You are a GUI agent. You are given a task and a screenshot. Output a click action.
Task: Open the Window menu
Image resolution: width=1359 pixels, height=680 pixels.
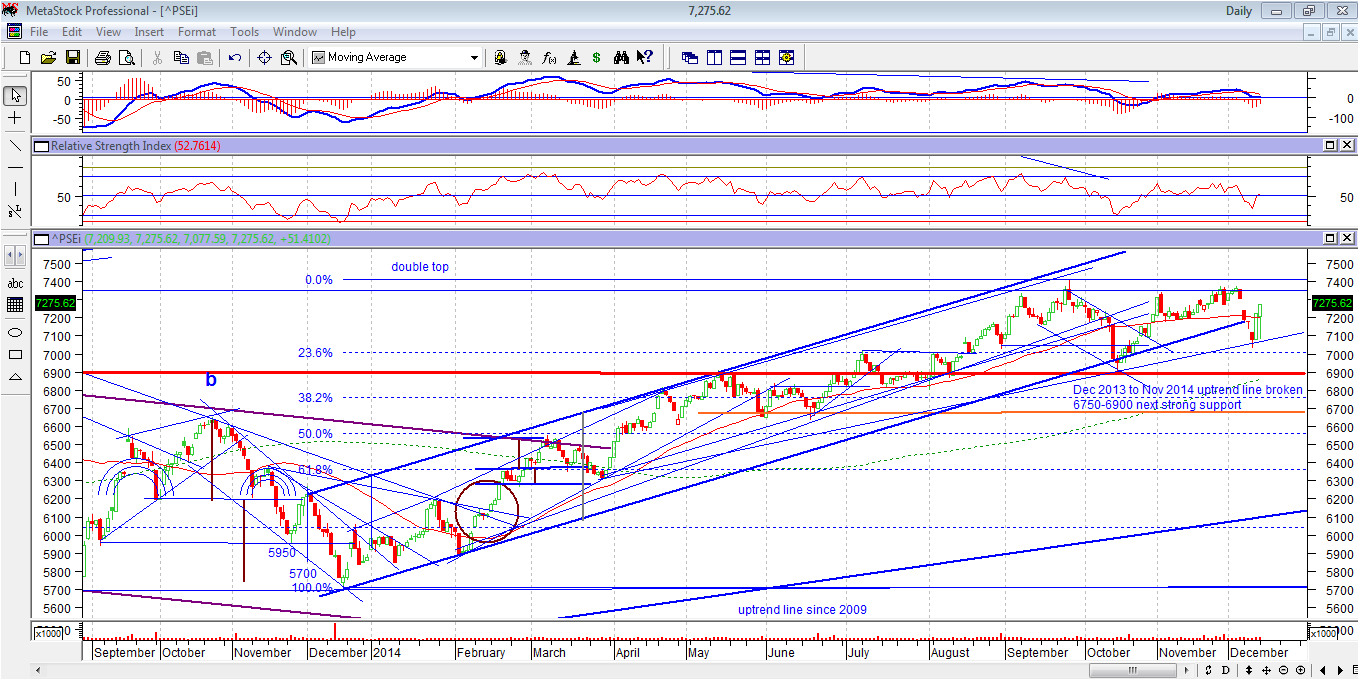[294, 31]
